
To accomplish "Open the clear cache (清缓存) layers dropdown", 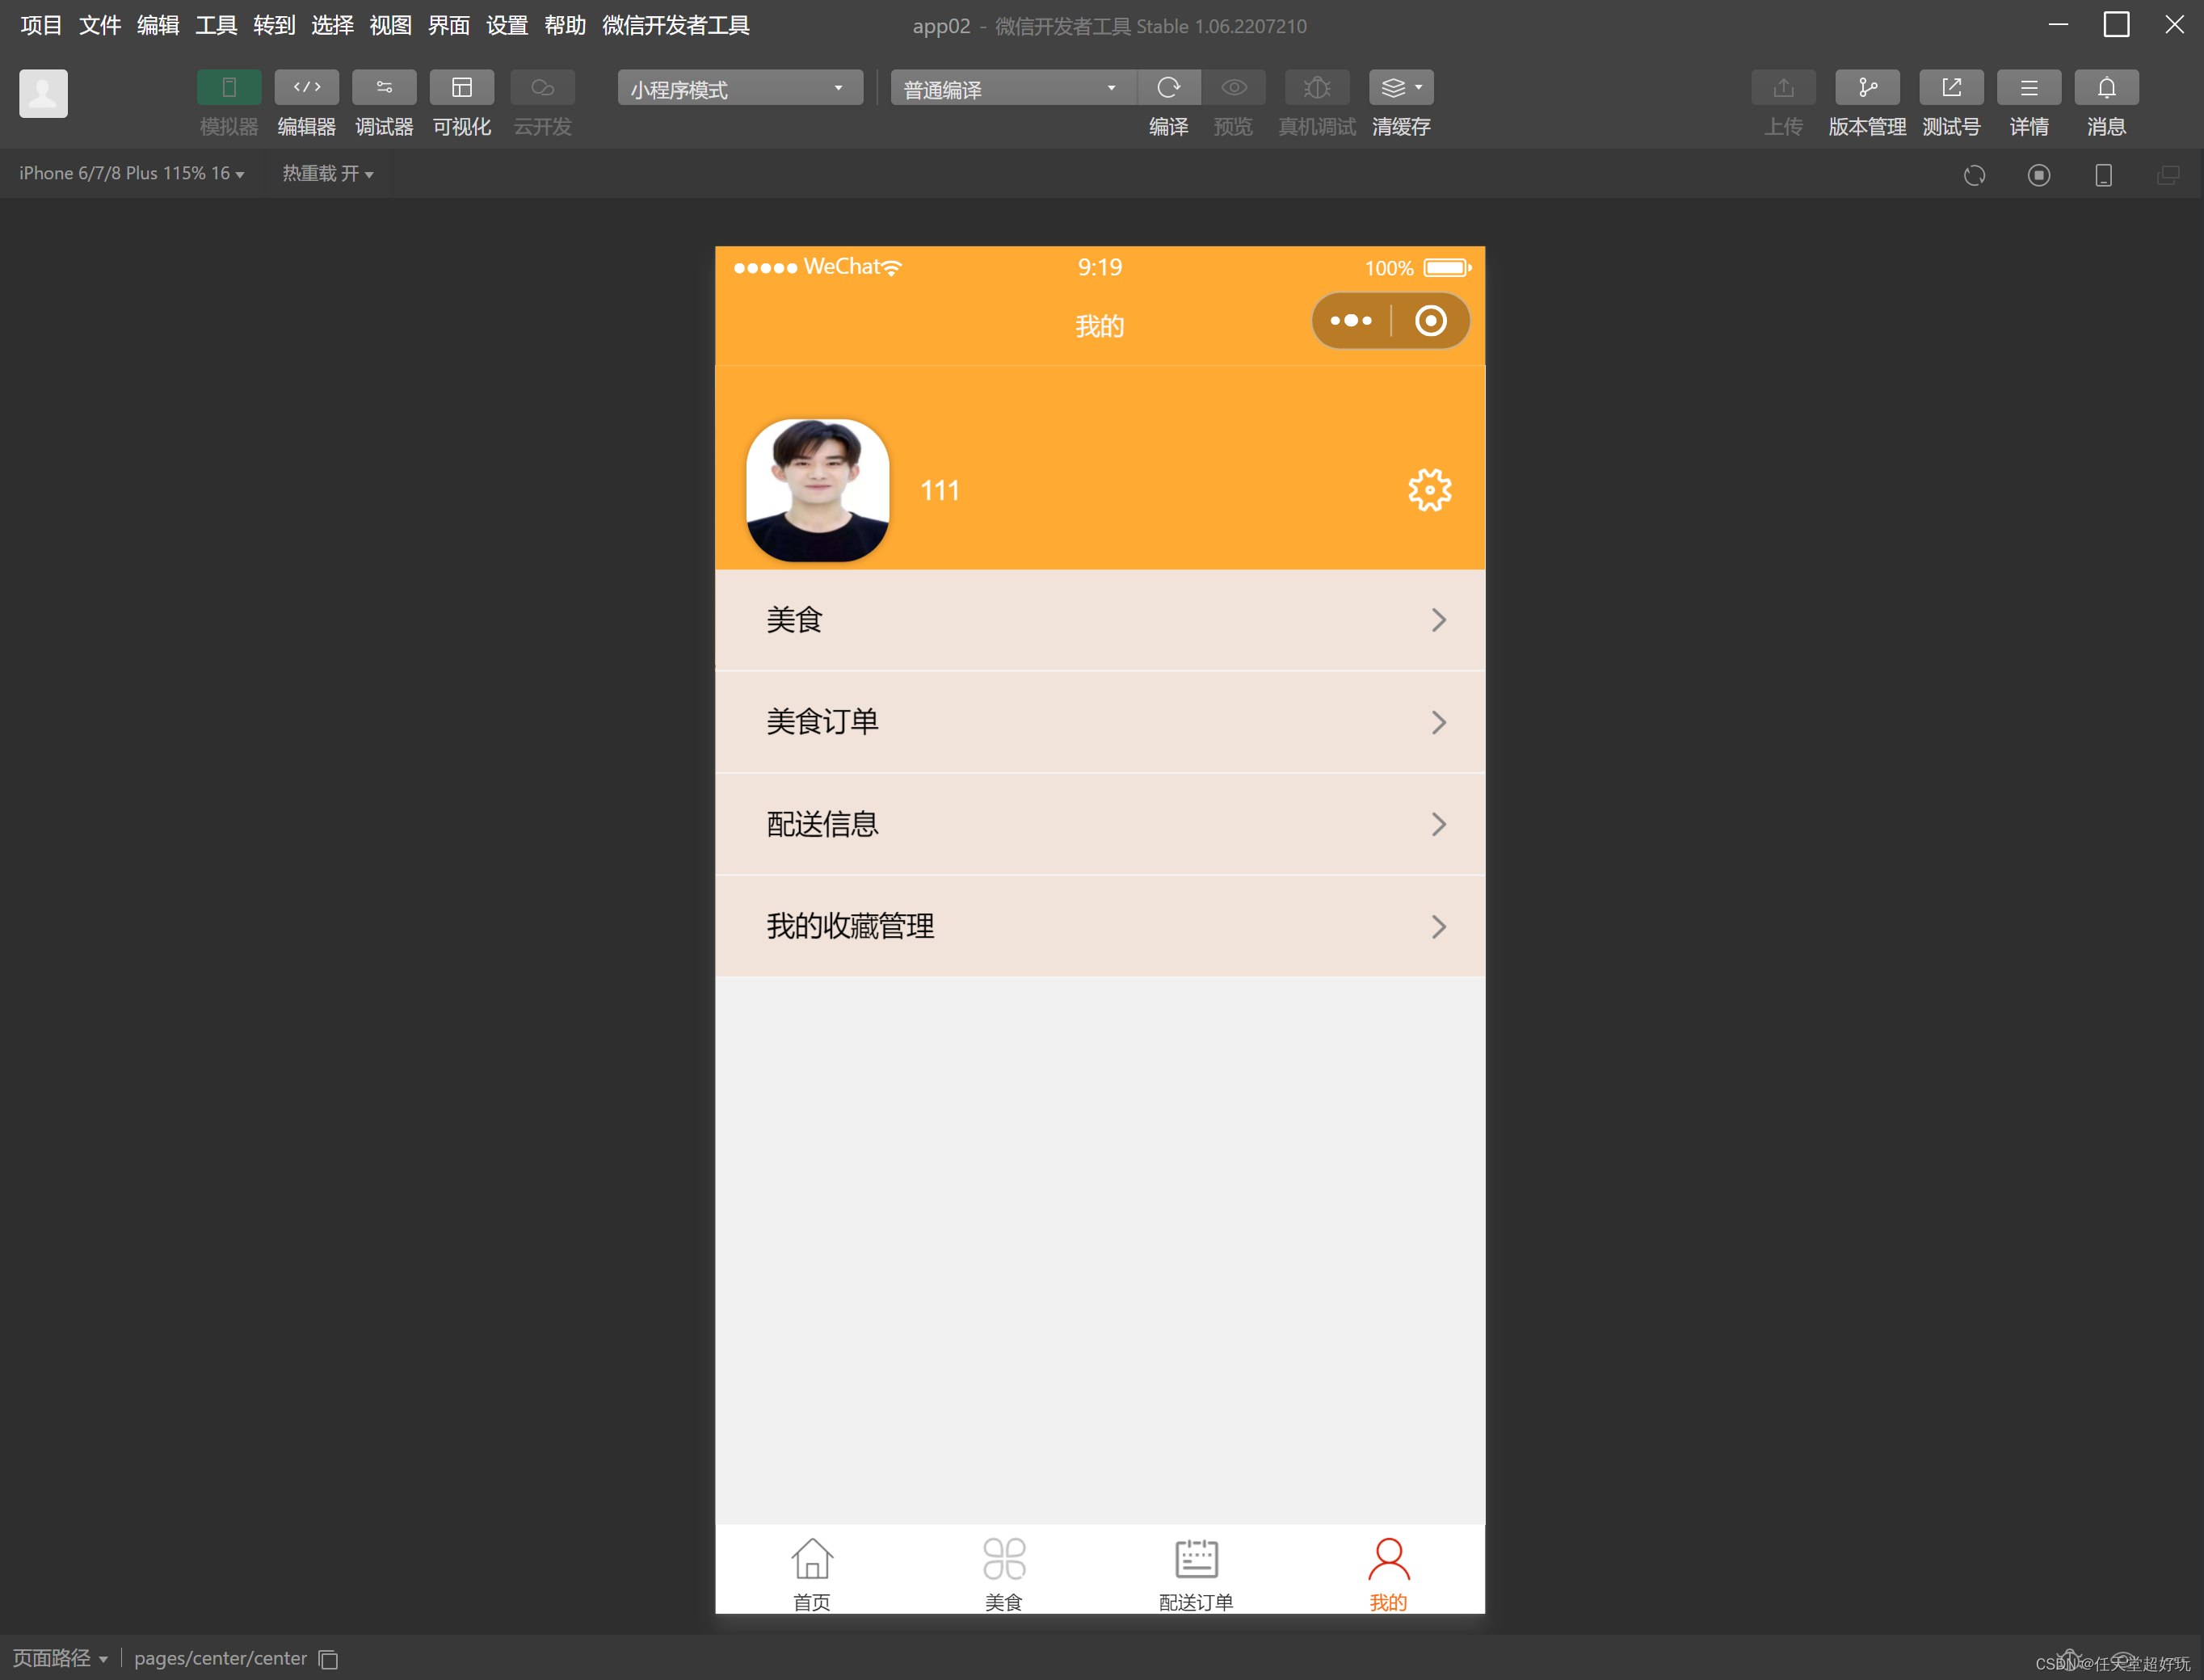I will pyautogui.click(x=1401, y=88).
